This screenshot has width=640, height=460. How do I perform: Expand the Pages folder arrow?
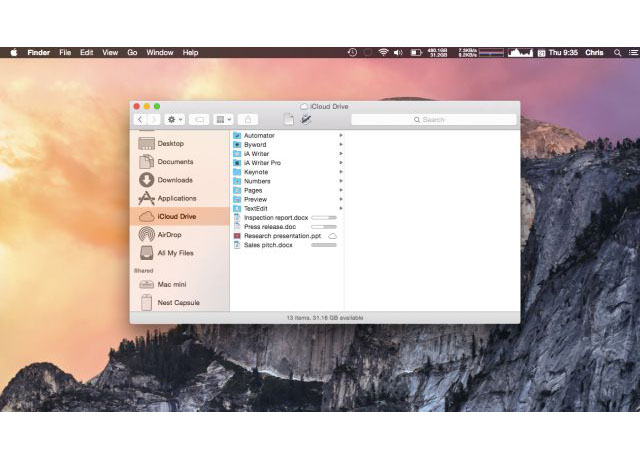tap(340, 190)
